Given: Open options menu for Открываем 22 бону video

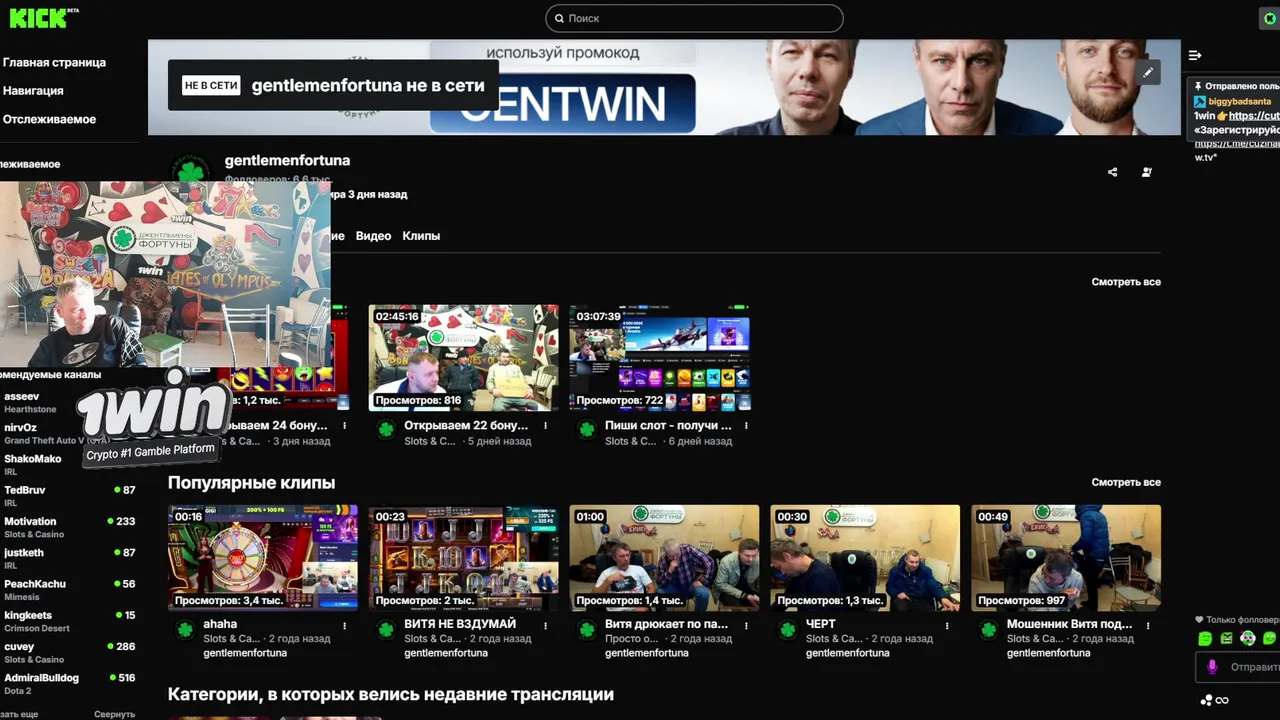Looking at the screenshot, I should [x=545, y=426].
